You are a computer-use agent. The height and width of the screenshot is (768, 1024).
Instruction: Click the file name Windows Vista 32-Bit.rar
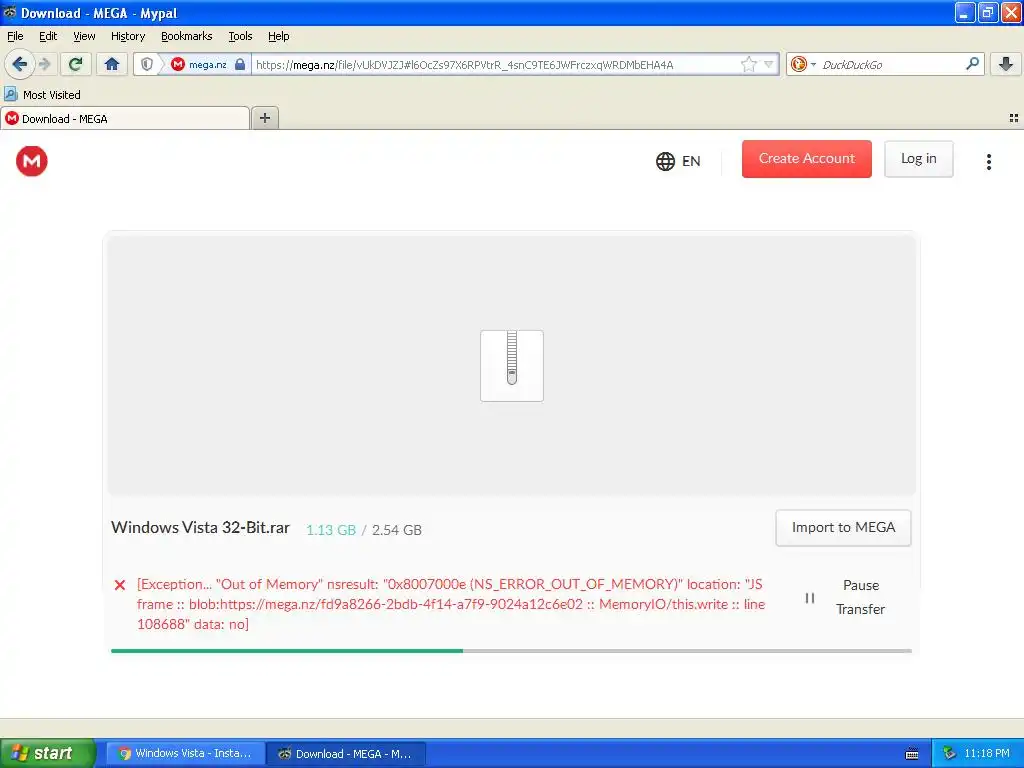point(200,528)
